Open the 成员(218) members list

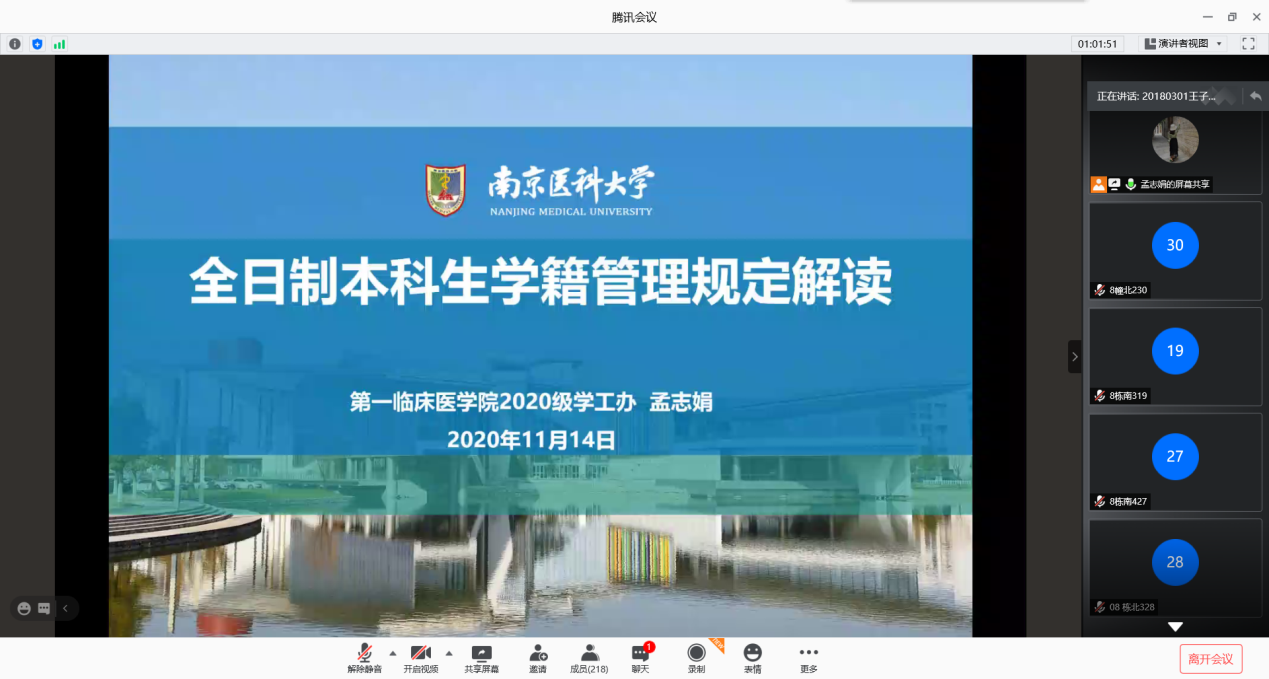click(589, 658)
